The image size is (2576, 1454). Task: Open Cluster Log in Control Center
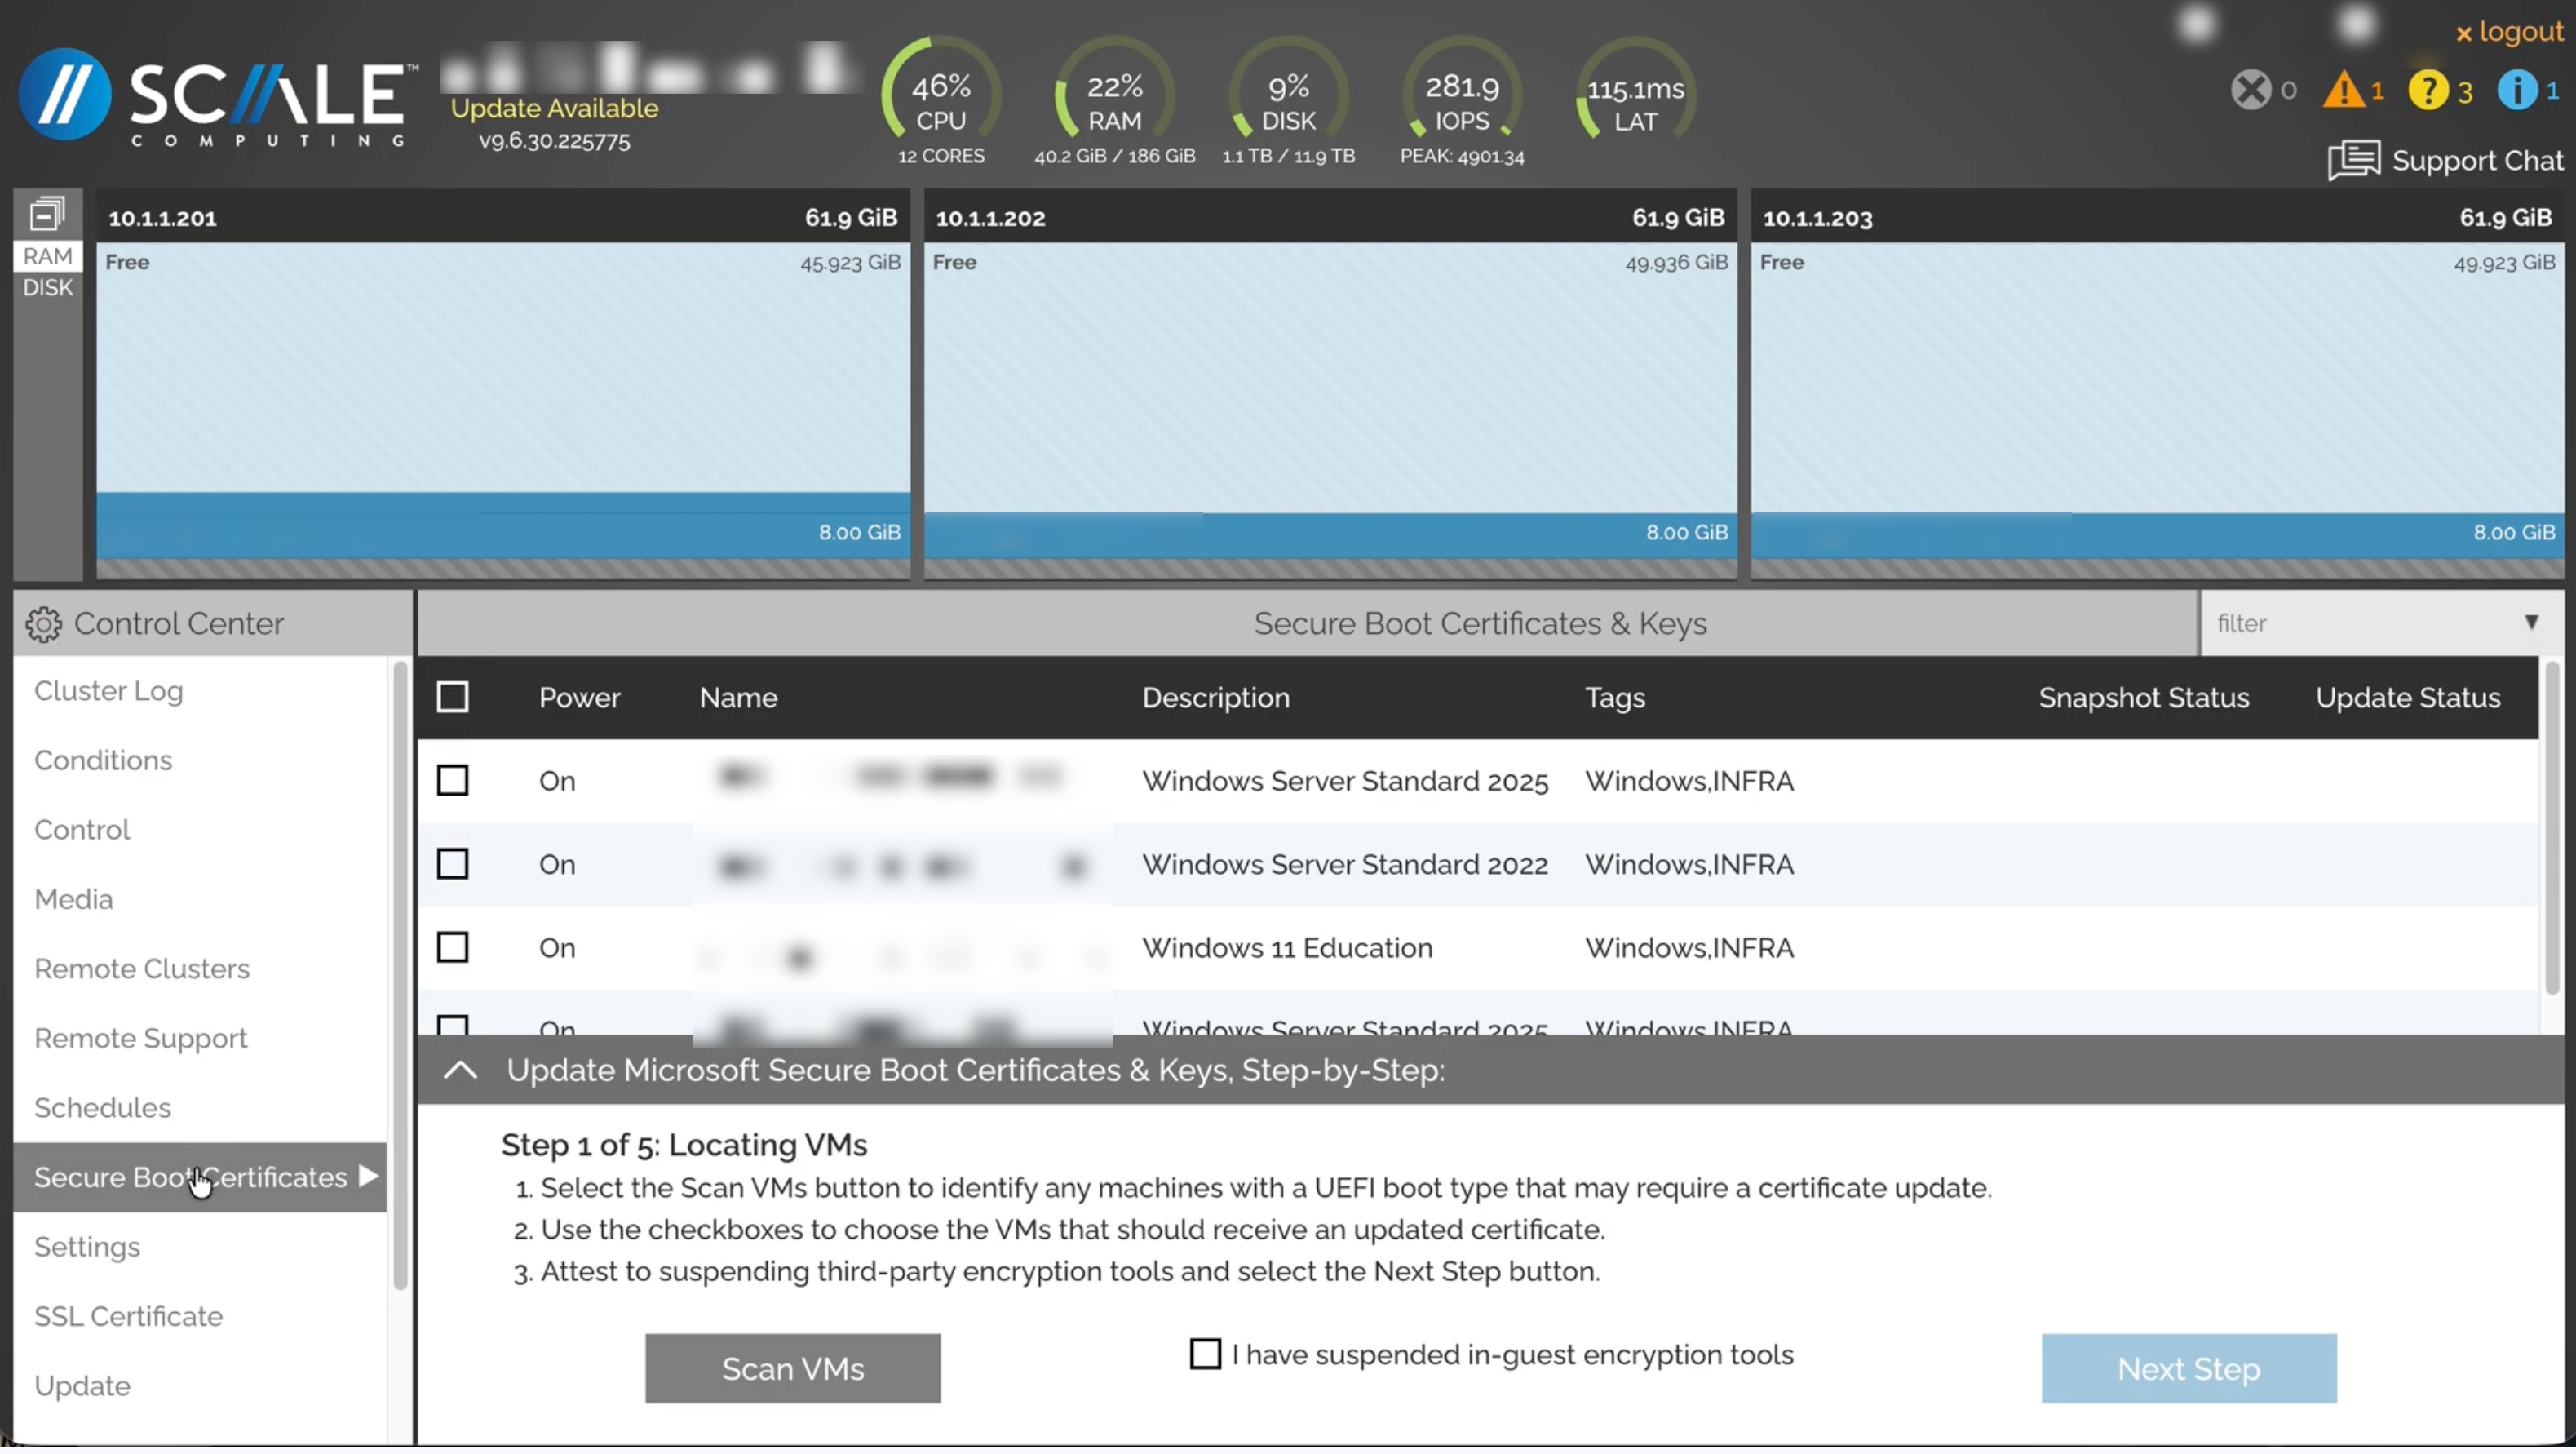pyautogui.click(x=108, y=691)
